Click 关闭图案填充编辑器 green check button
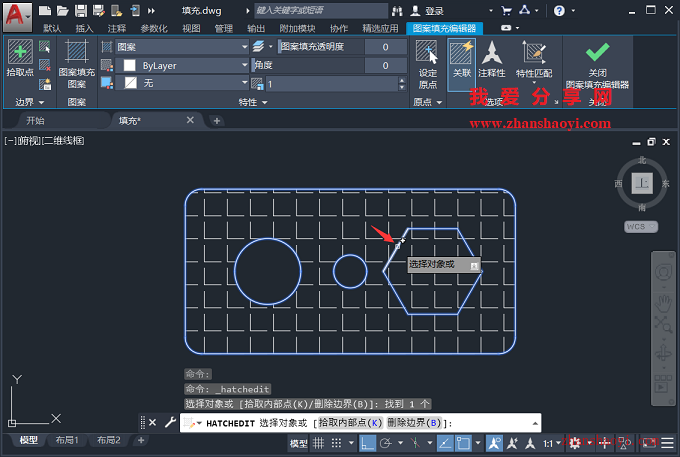This screenshot has width=680, height=457. tap(597, 65)
